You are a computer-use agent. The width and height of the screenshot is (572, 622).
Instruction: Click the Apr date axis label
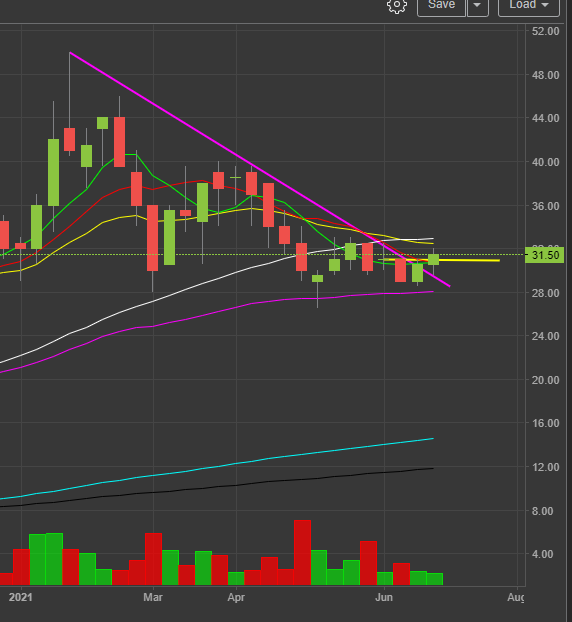pos(236,597)
